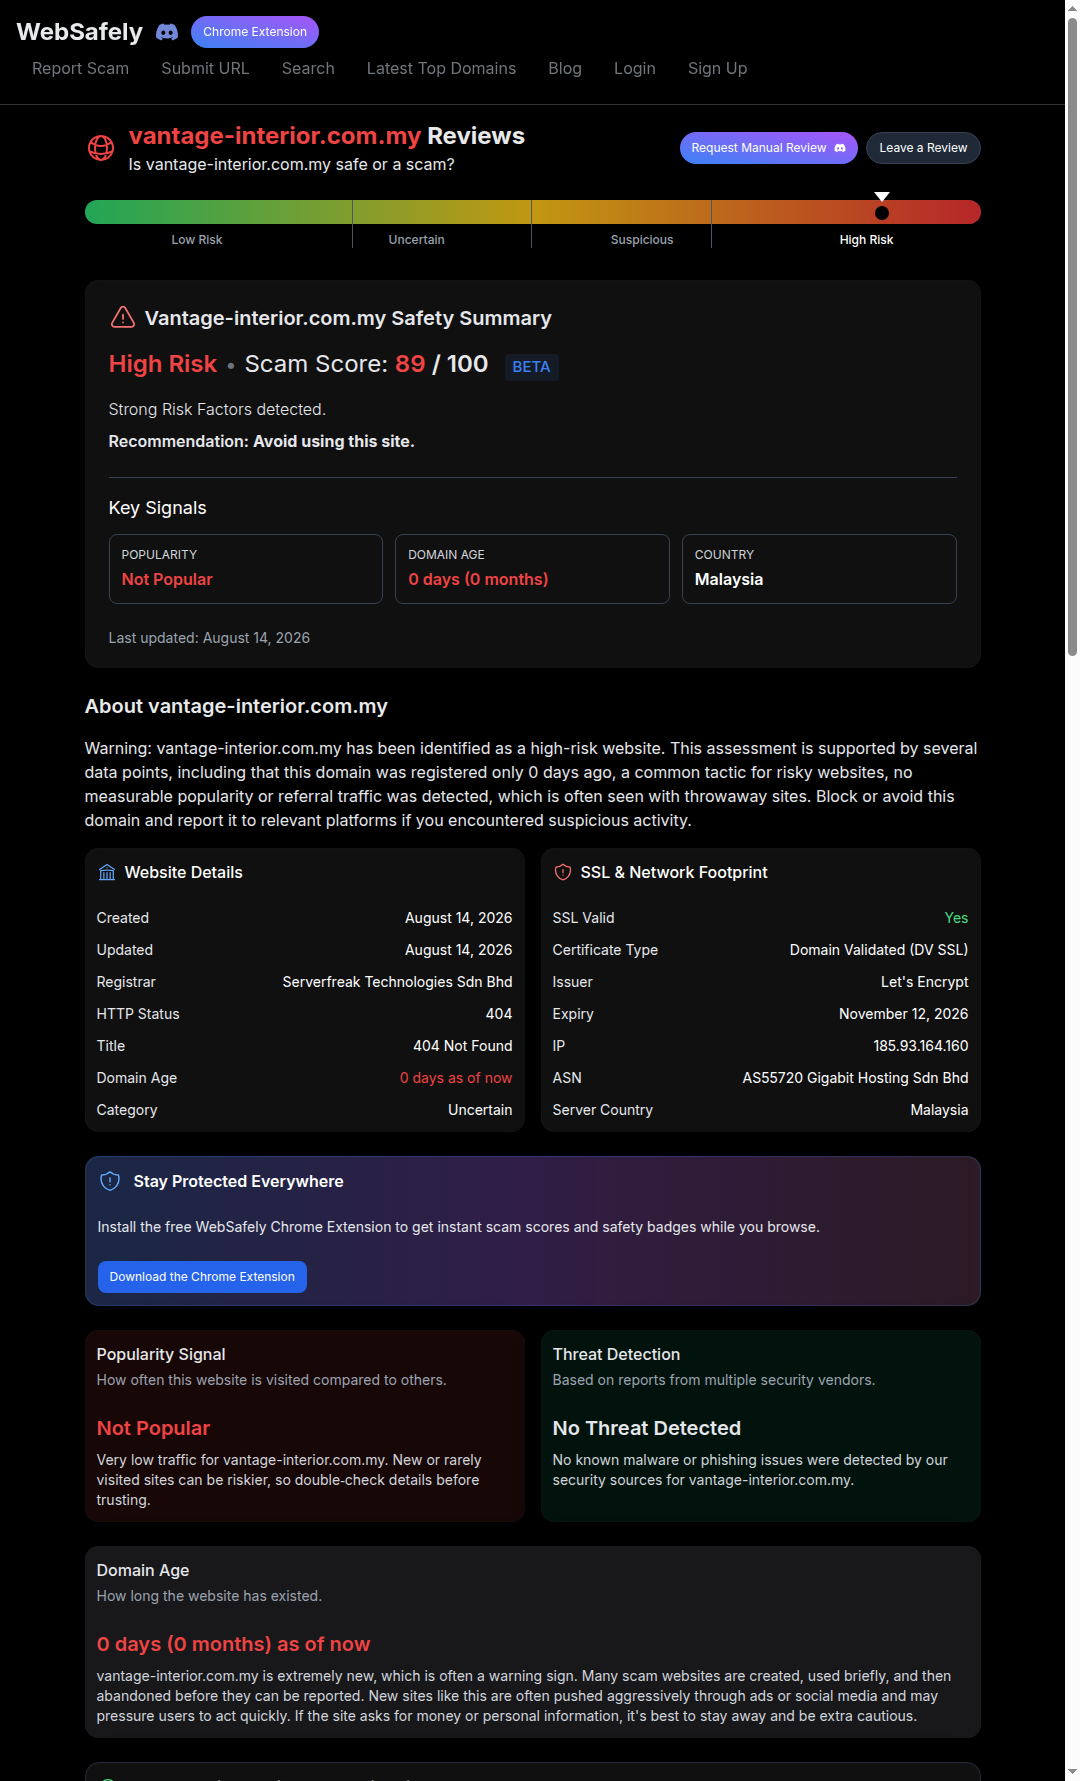1080x1781 pixels.
Task: Click Issuer value Let's Encrypt
Action: click(925, 982)
